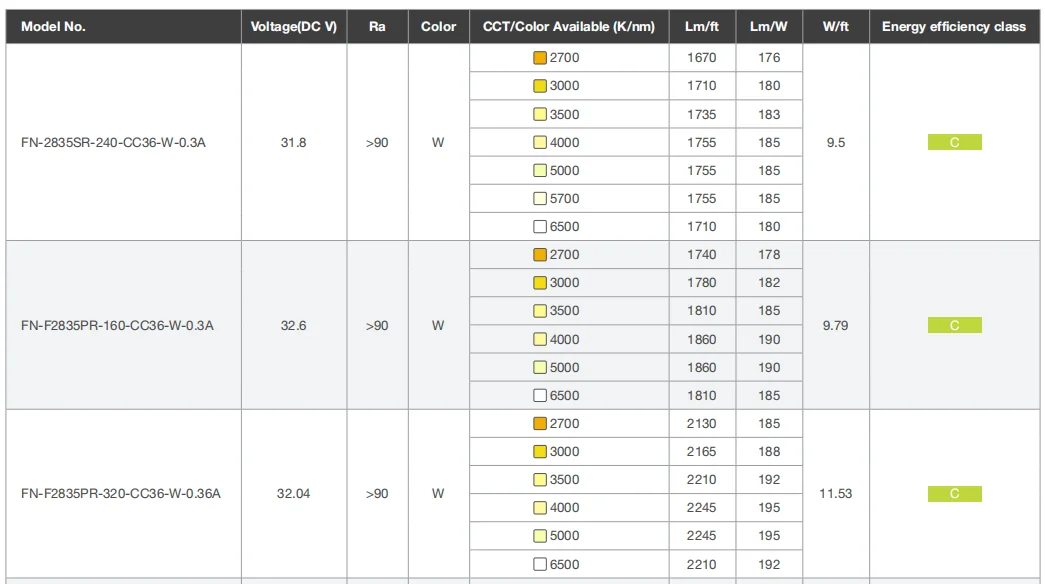Select the 5700 color swatch in first model
Image resolution: width=1045 pixels, height=584 pixels.
coord(540,199)
